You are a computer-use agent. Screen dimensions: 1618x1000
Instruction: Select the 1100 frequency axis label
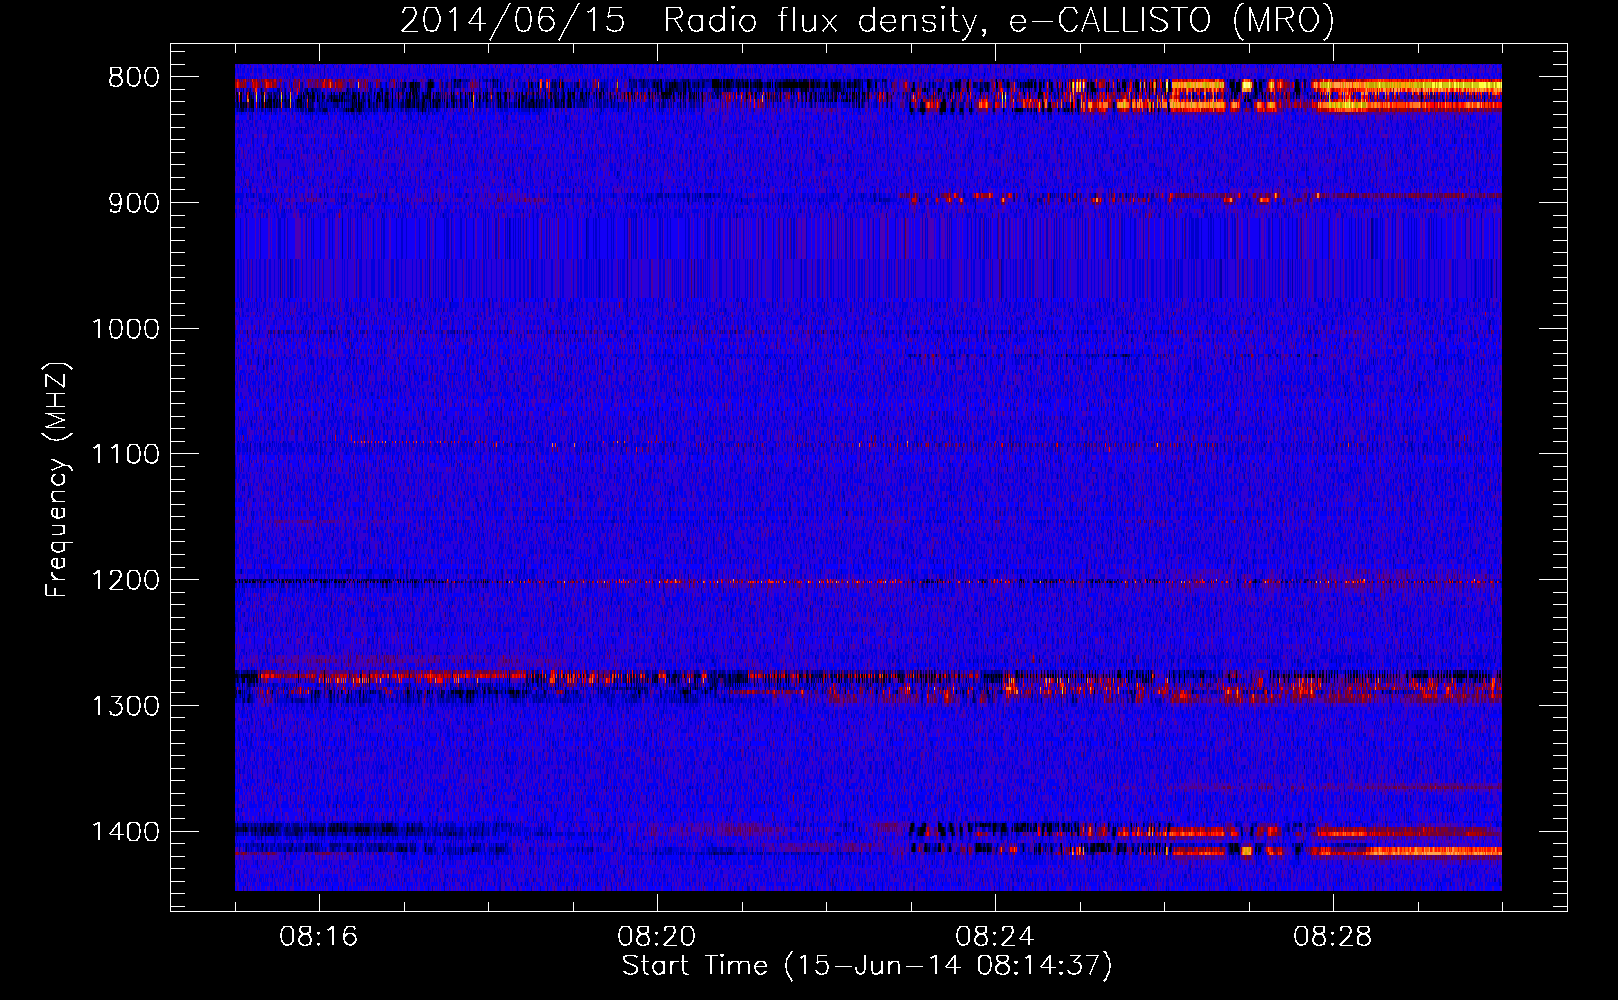click(x=125, y=455)
